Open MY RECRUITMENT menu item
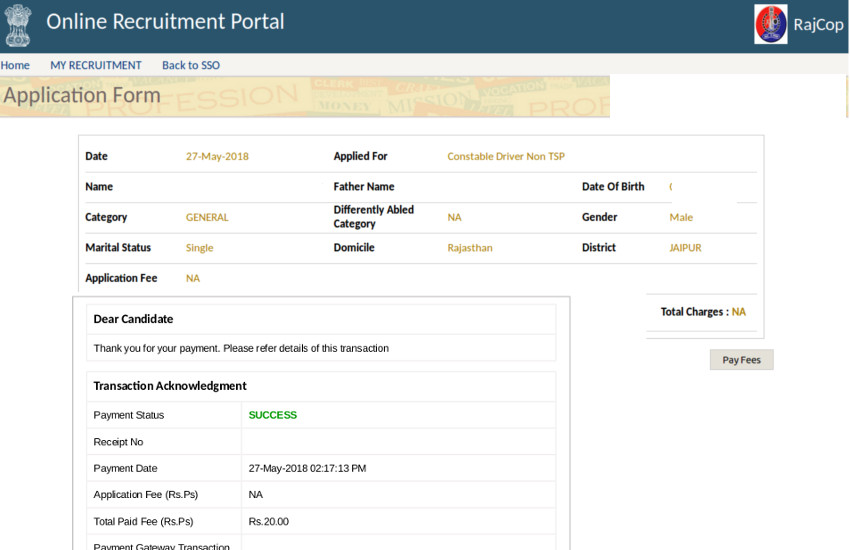850x550 pixels. 96,65
